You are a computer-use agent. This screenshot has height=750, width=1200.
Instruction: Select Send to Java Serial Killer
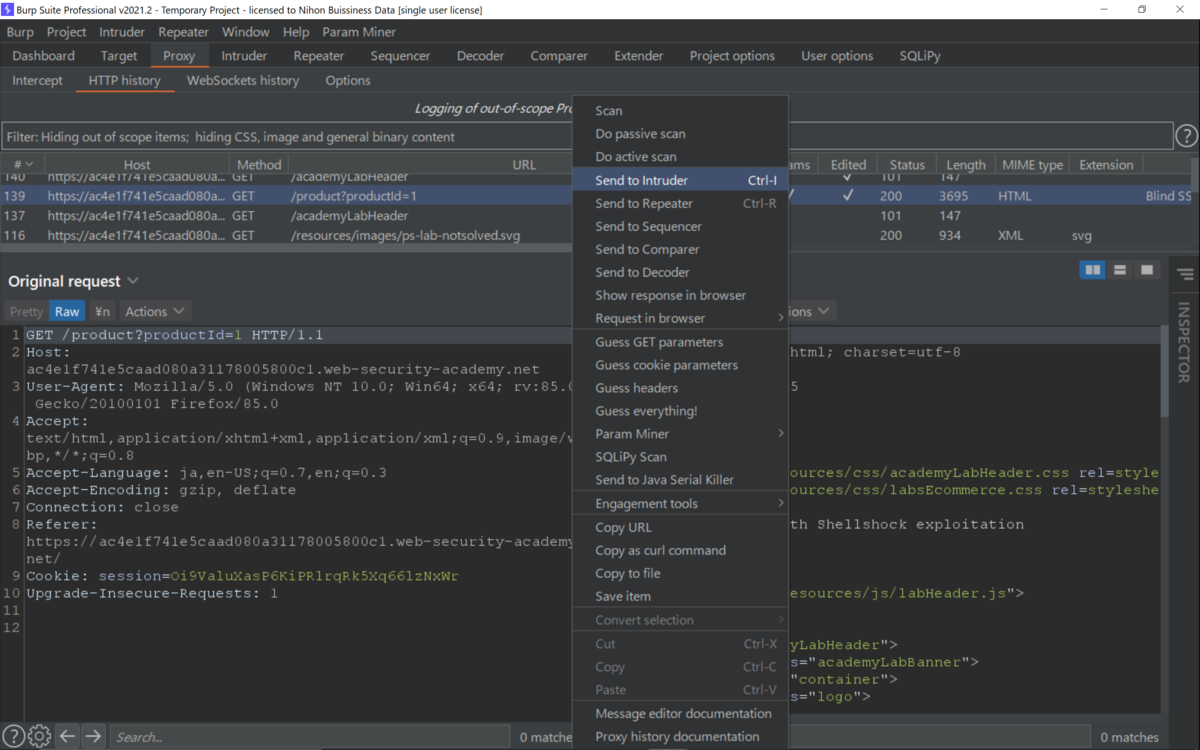pyautogui.click(x=680, y=480)
